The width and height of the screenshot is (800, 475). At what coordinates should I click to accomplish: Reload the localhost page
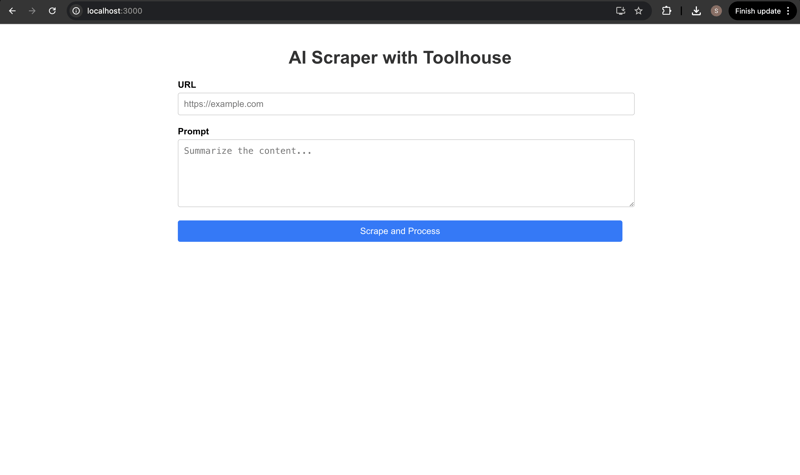pyautogui.click(x=52, y=11)
